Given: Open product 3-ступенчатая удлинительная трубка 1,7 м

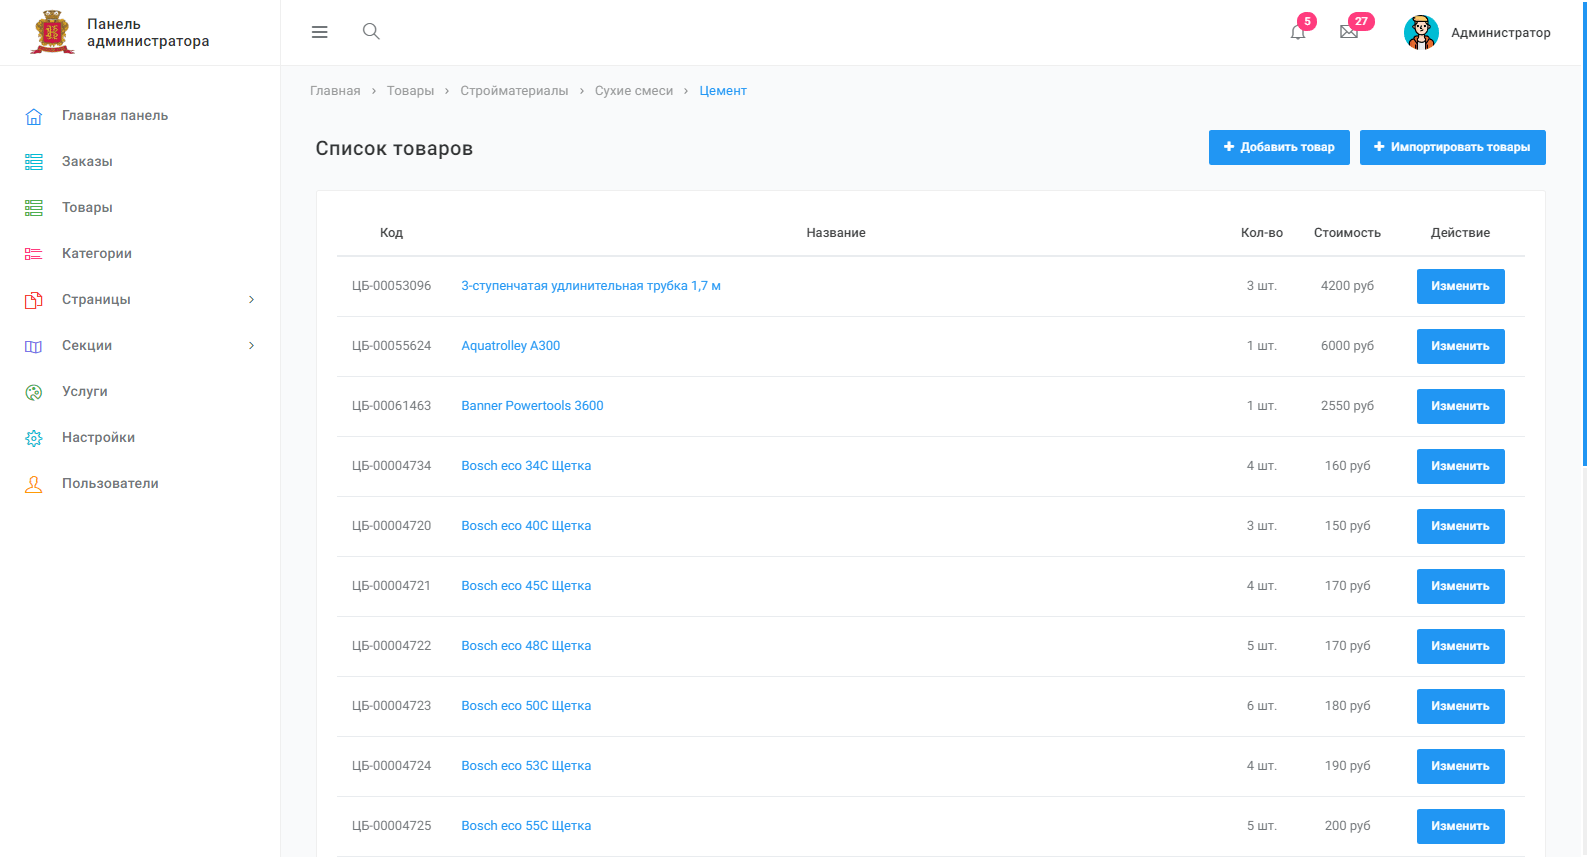Looking at the screenshot, I should (x=591, y=286).
